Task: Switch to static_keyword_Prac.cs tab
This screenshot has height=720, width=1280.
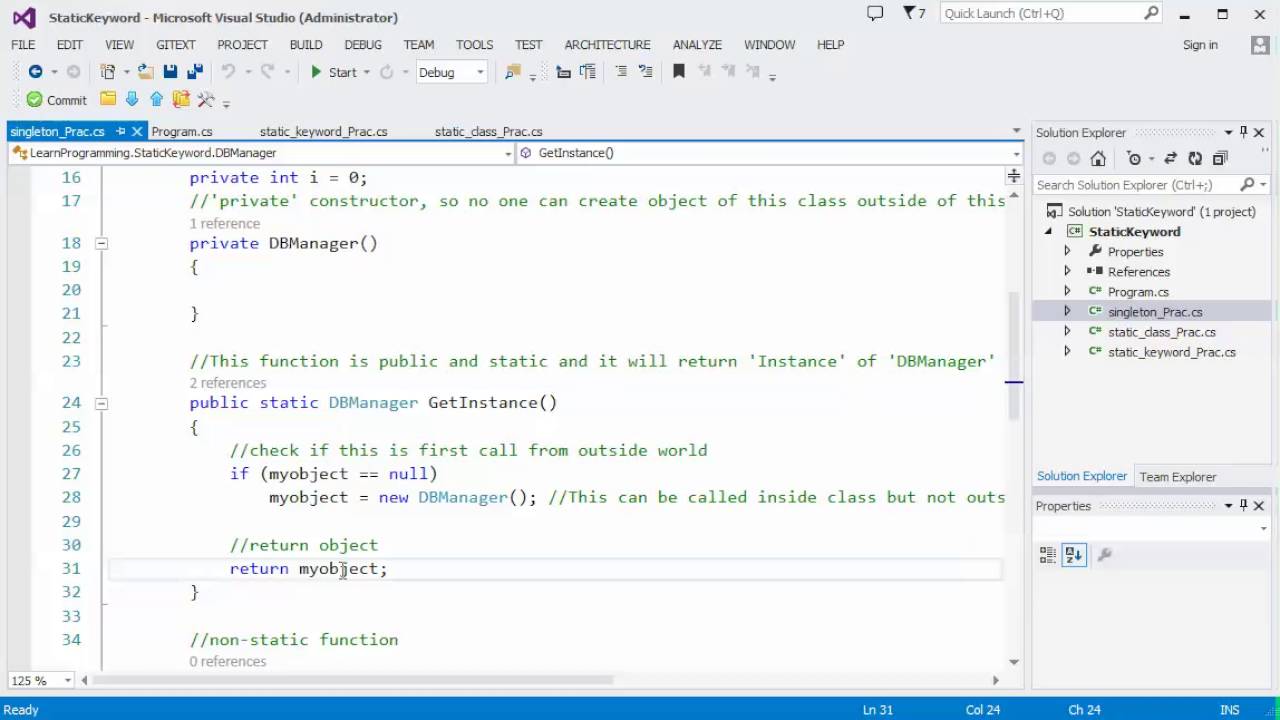Action: [x=323, y=131]
